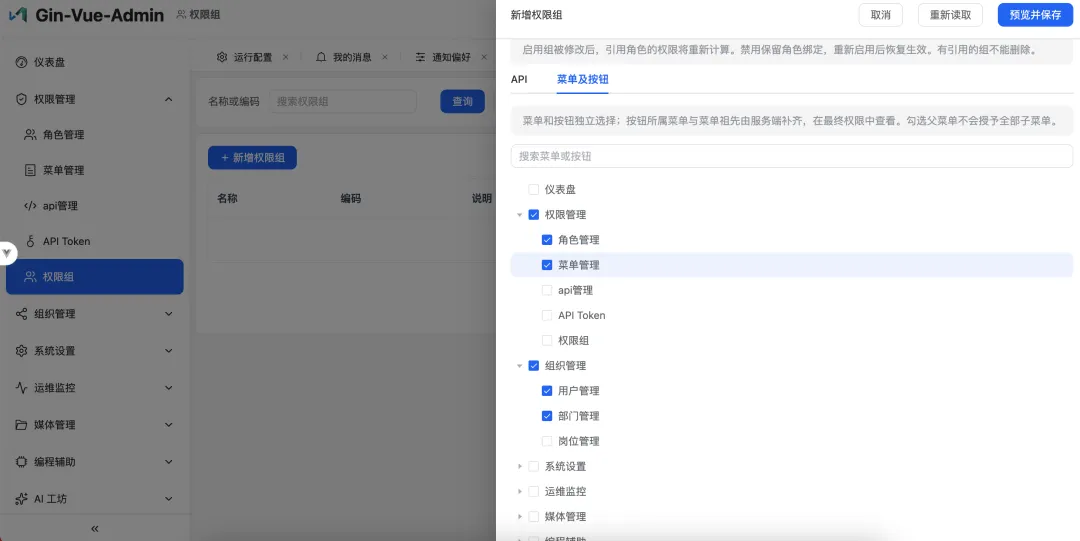Collapse 权限管理 sidebar chevron
The width and height of the screenshot is (1080, 541).
(169, 99)
